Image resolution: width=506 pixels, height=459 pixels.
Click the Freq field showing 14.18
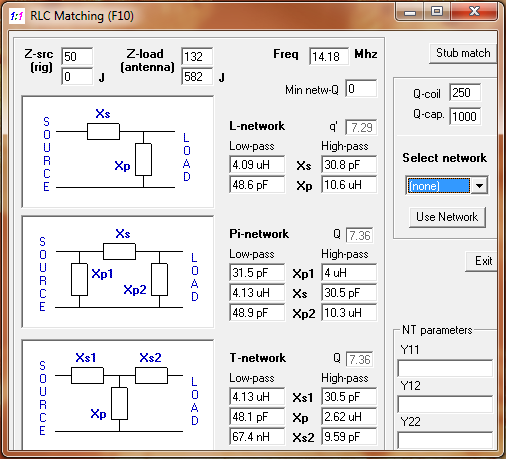click(x=329, y=56)
